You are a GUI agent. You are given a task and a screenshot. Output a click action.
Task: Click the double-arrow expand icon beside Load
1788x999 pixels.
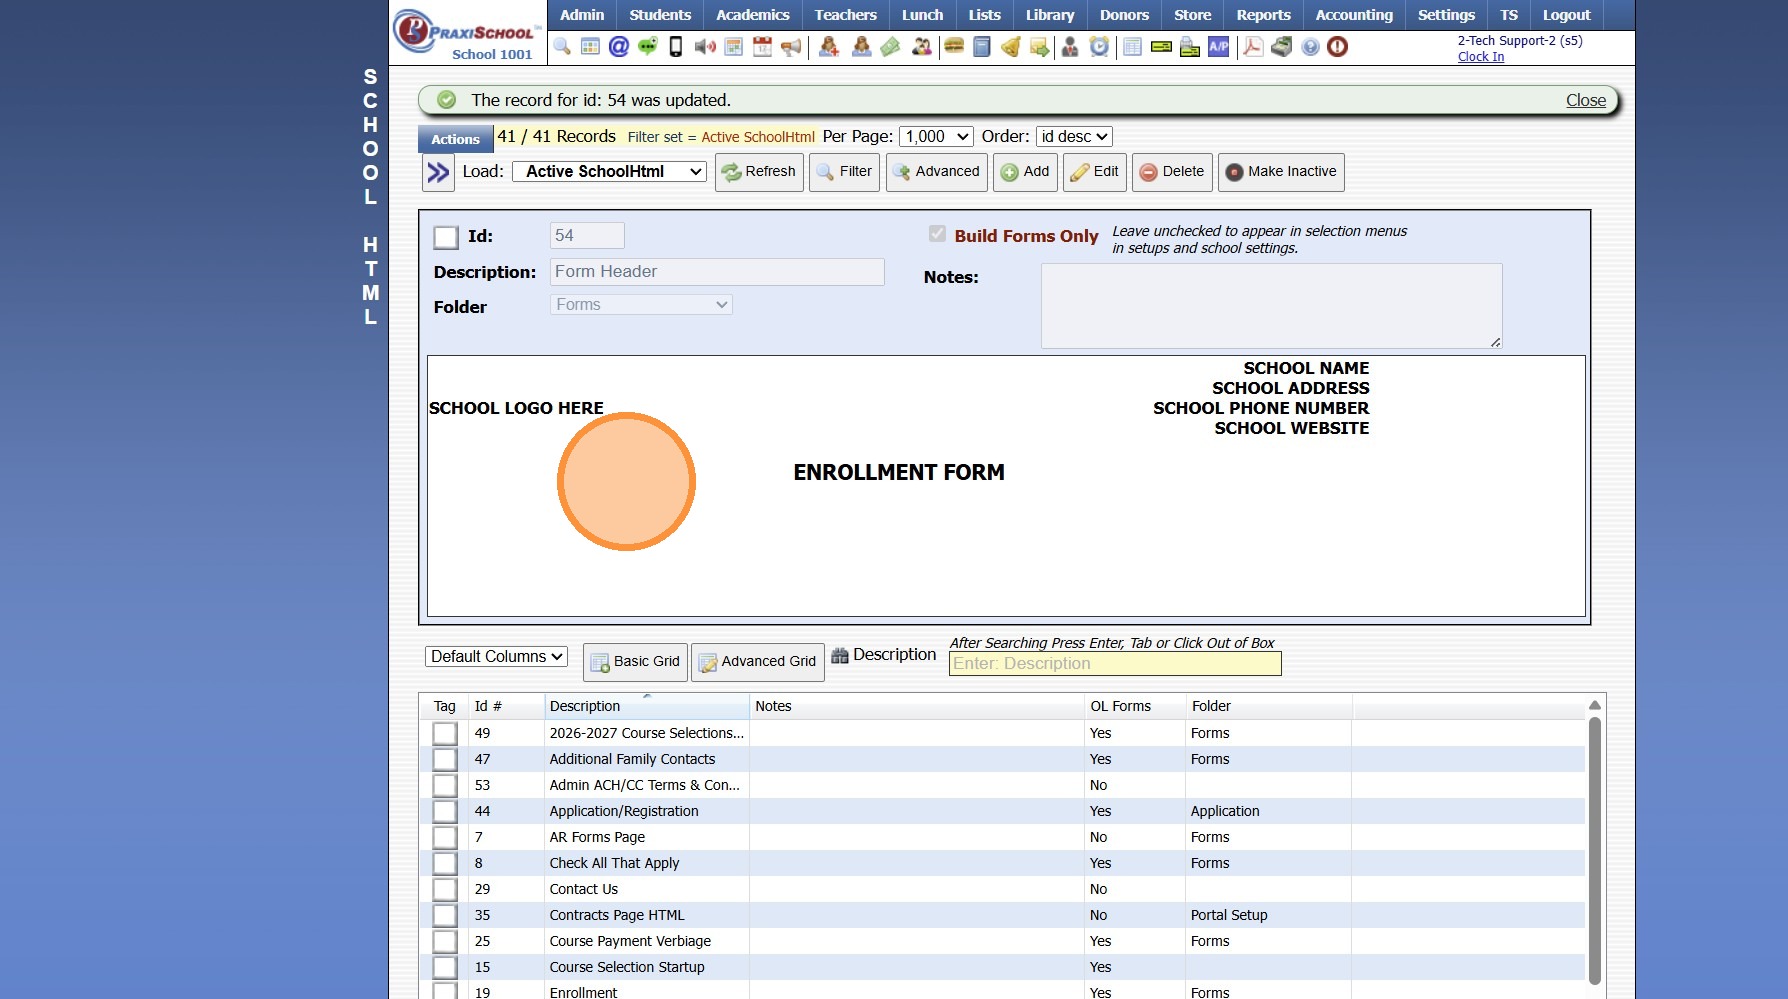click(438, 173)
